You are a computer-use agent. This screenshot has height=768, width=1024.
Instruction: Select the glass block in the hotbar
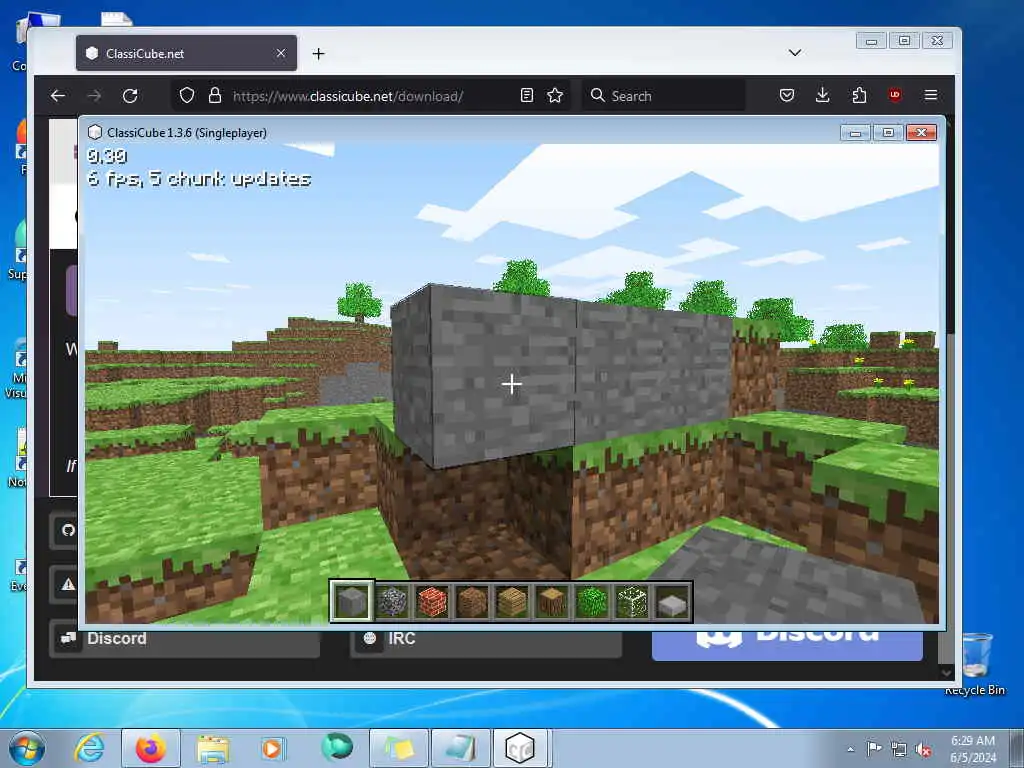pos(632,601)
